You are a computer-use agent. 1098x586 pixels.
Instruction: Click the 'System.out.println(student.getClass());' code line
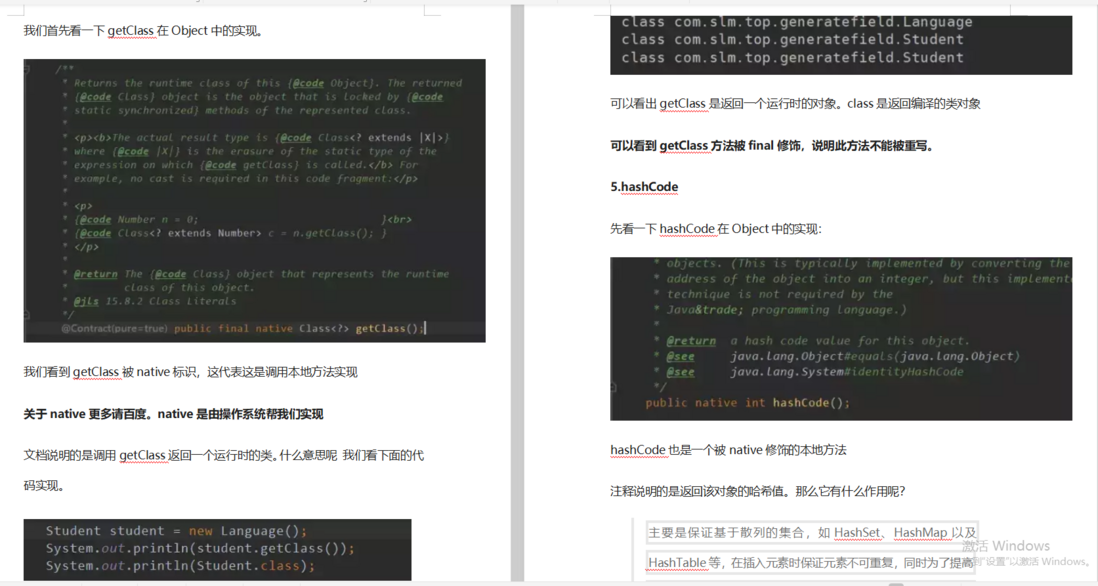(200, 548)
